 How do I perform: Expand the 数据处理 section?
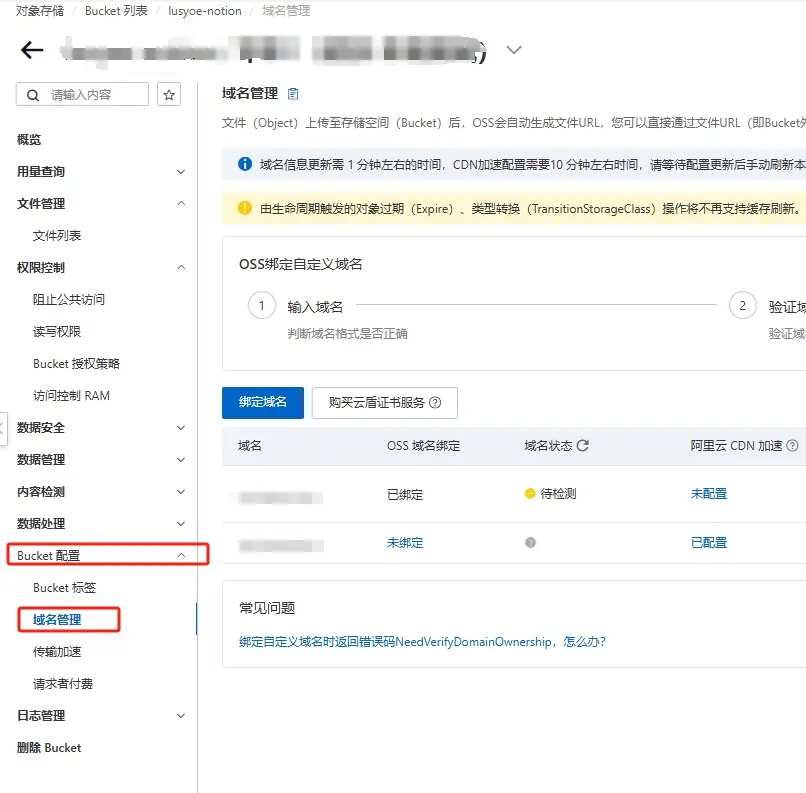(181, 524)
